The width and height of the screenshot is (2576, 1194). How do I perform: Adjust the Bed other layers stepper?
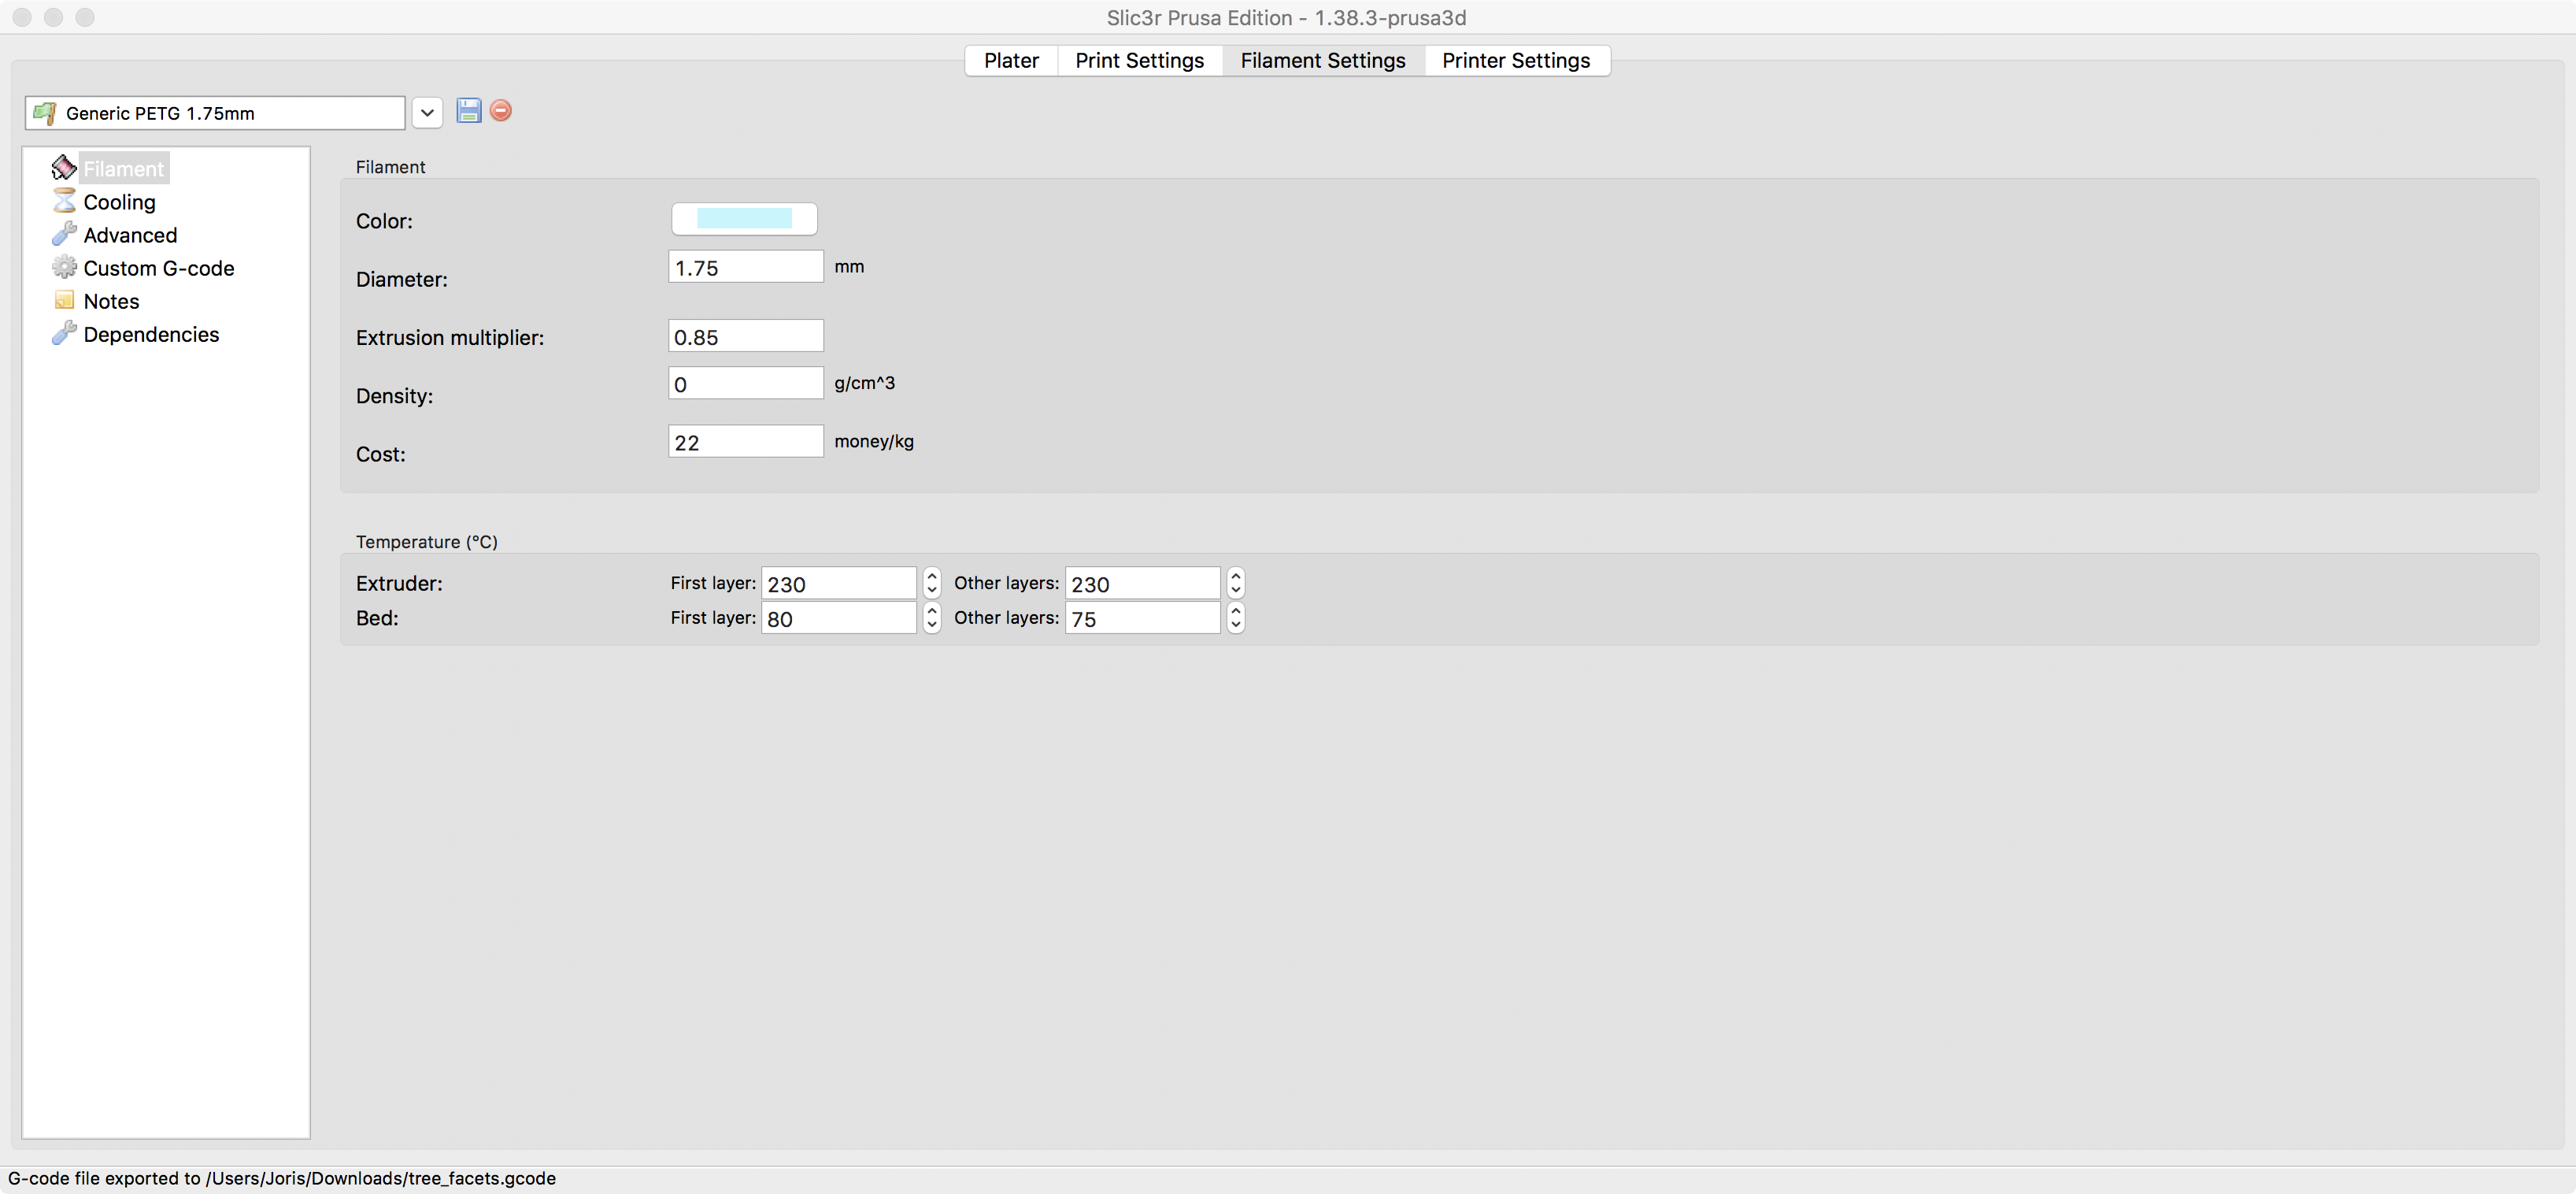coord(1236,618)
